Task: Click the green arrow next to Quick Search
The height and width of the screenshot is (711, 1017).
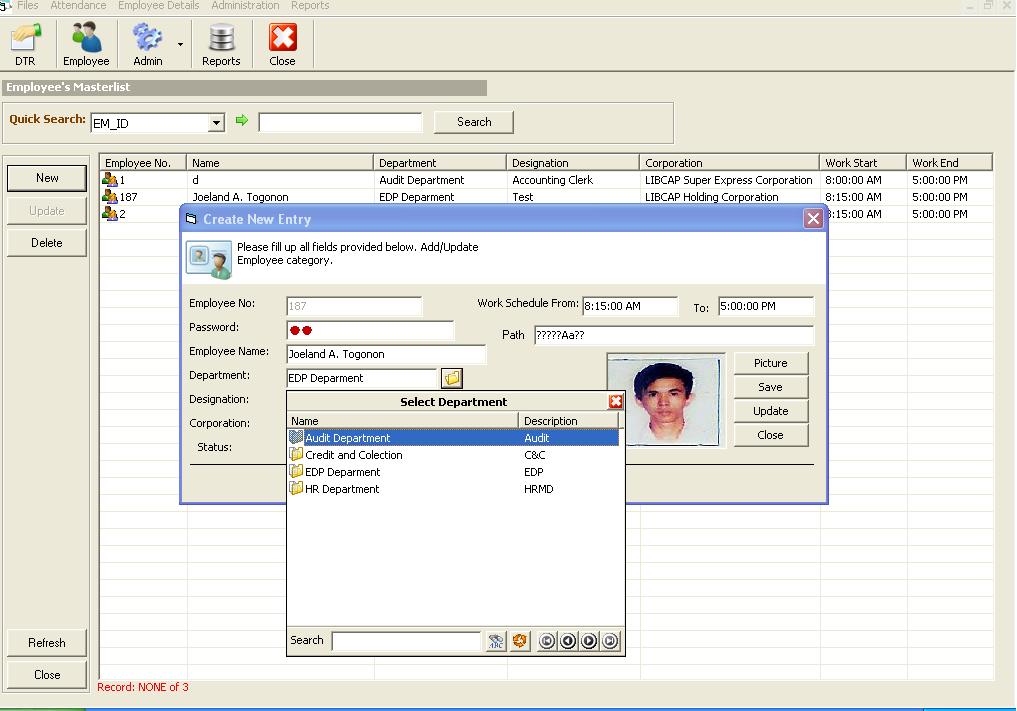Action: [x=241, y=121]
